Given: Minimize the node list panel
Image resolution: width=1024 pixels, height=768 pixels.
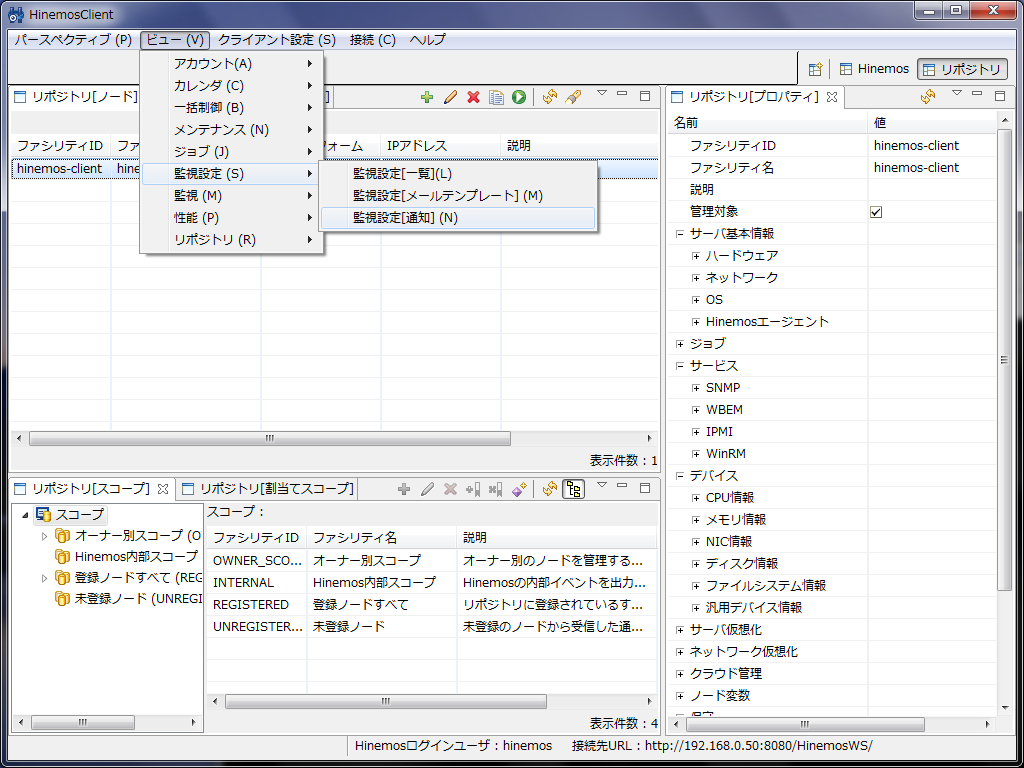Looking at the screenshot, I should 622,94.
